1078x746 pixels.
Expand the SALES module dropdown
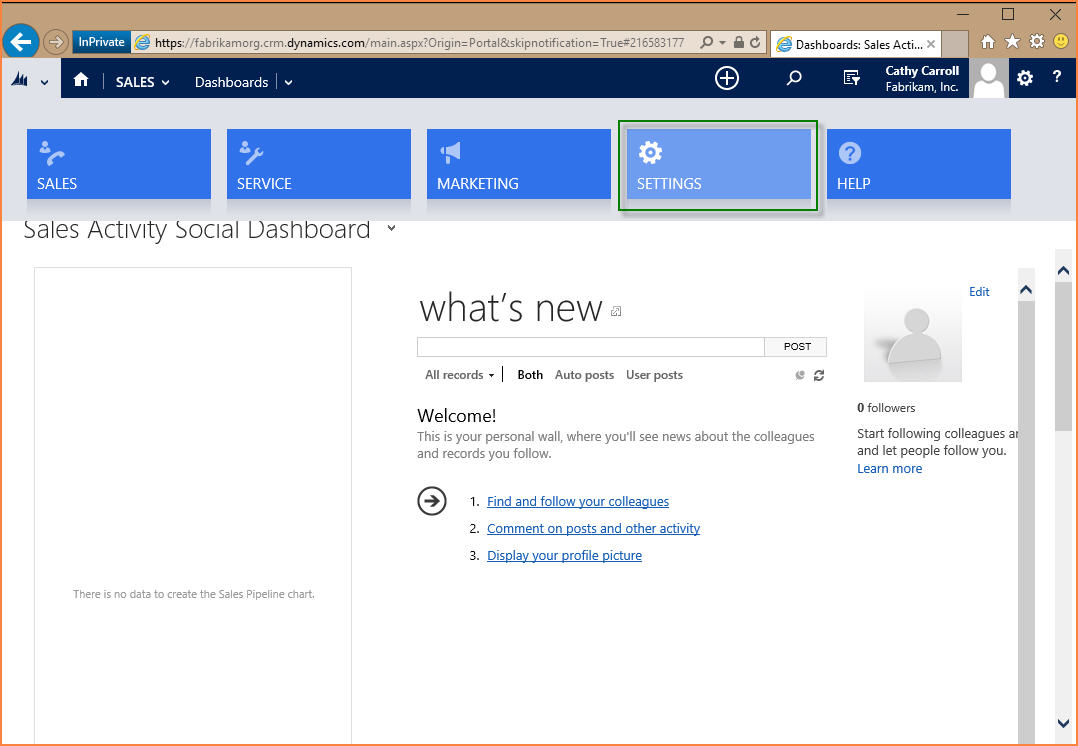143,82
